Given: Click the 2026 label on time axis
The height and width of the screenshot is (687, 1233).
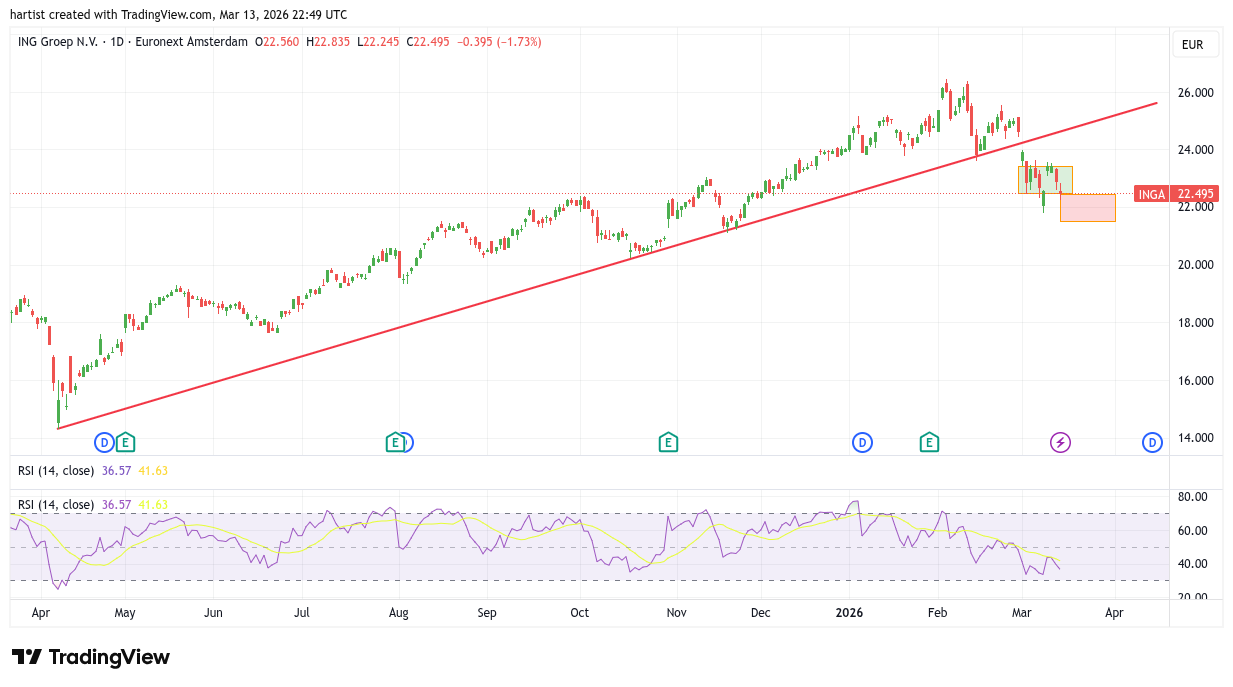Looking at the screenshot, I should coord(849,612).
